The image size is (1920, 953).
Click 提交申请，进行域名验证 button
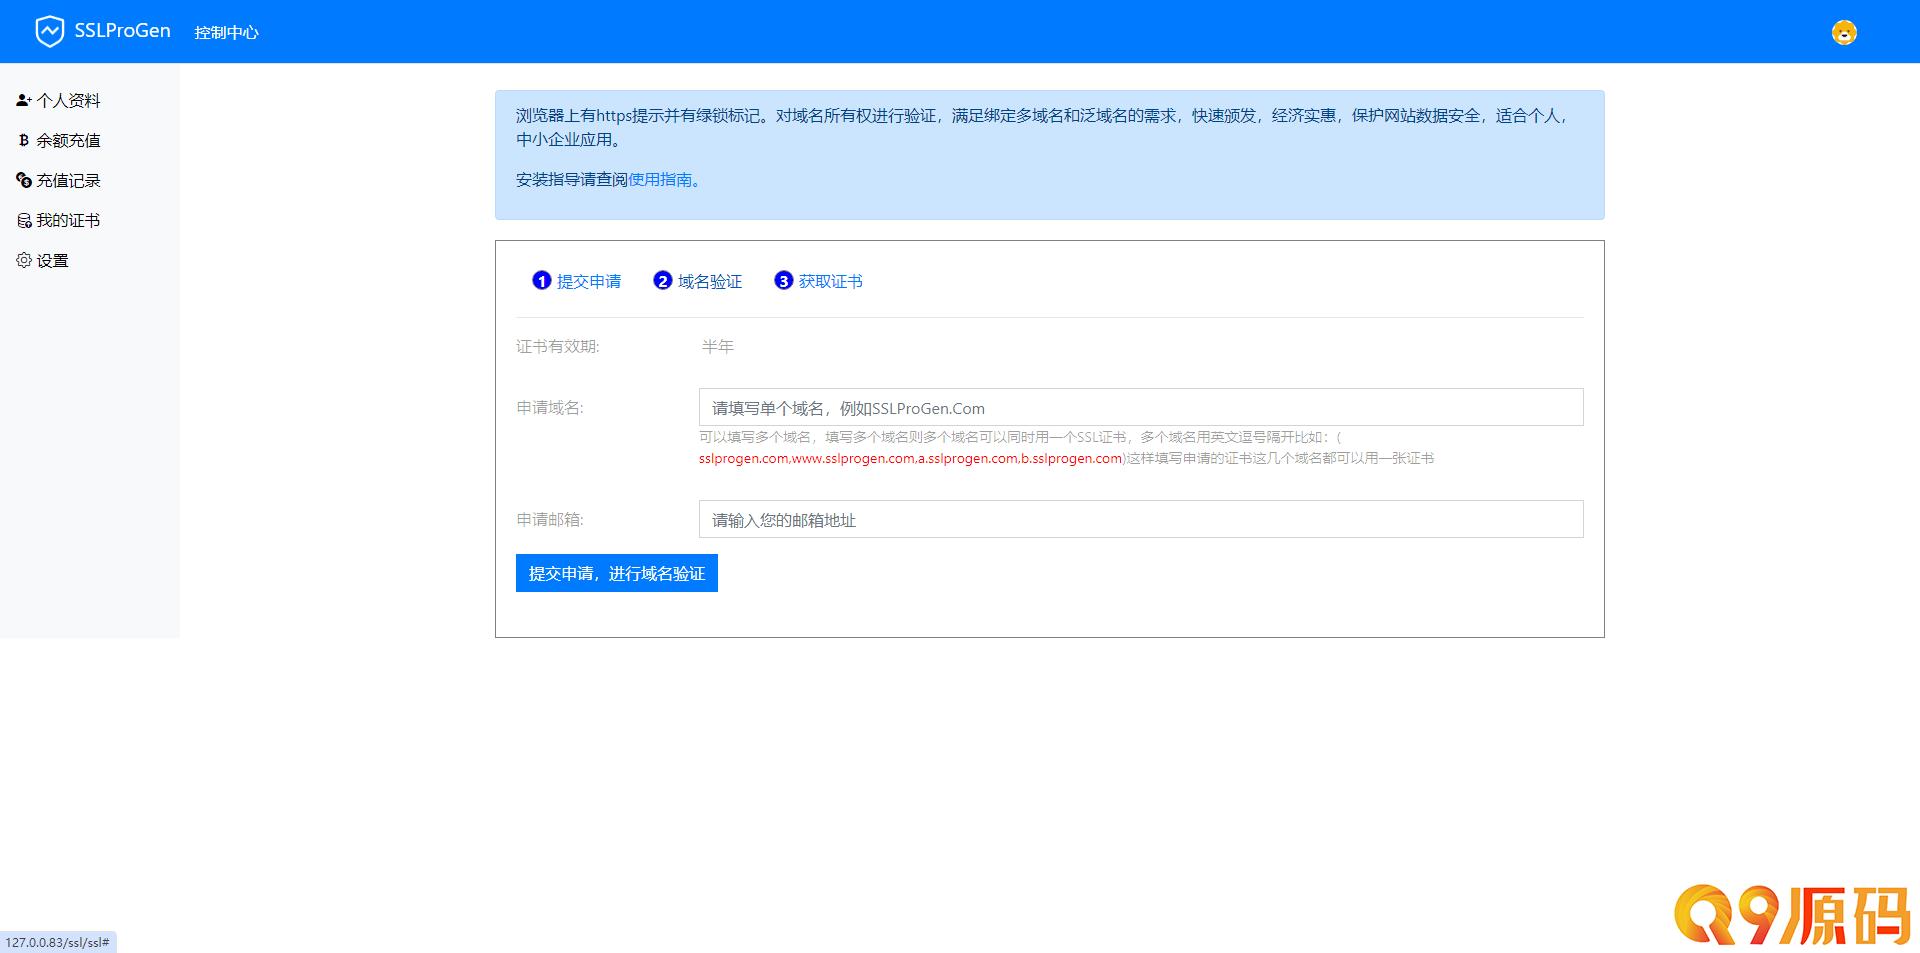pyautogui.click(x=617, y=573)
